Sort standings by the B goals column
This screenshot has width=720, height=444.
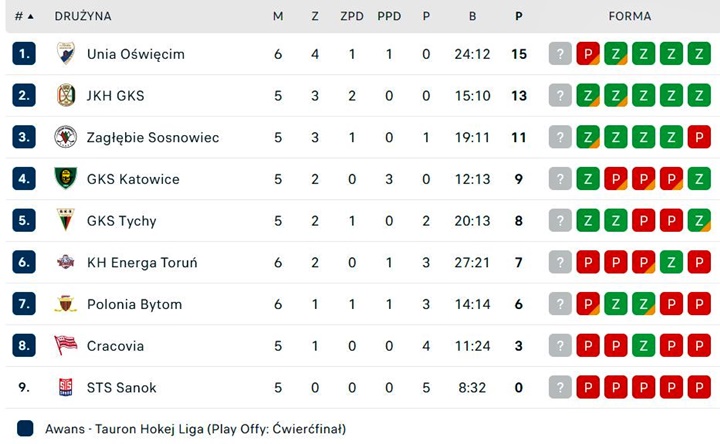coord(472,17)
